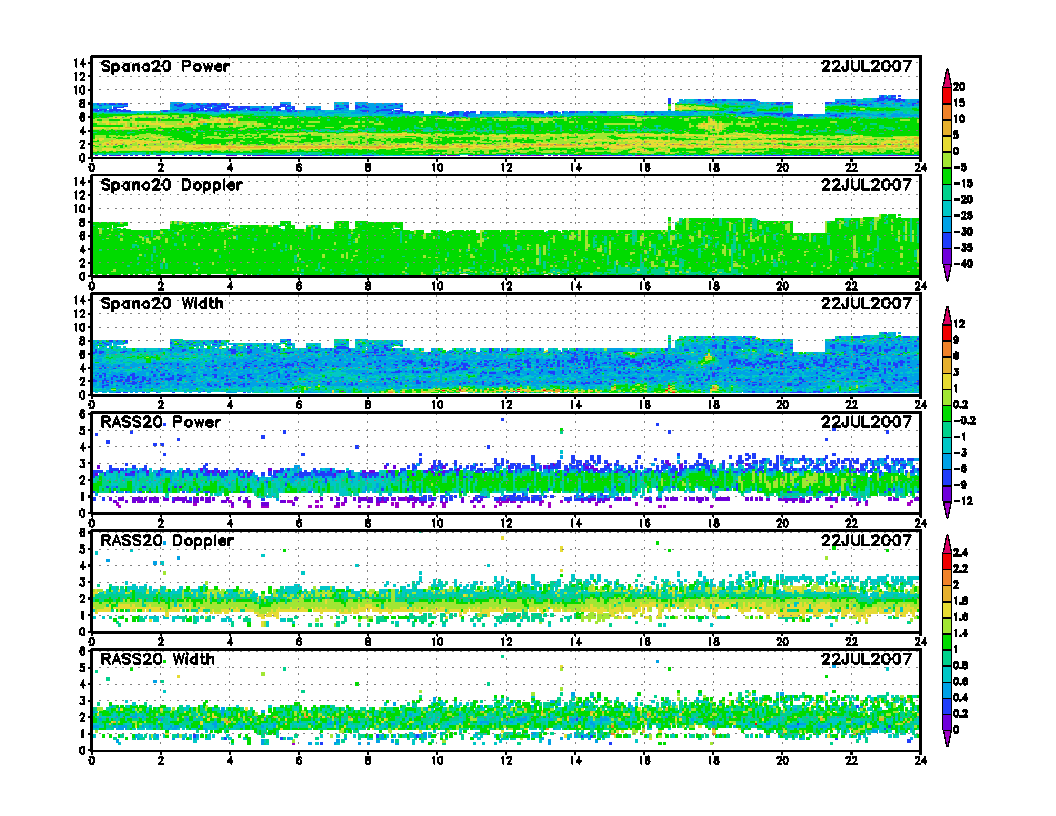Click the "-0.2" label on the middle colorbar

tap(964, 421)
